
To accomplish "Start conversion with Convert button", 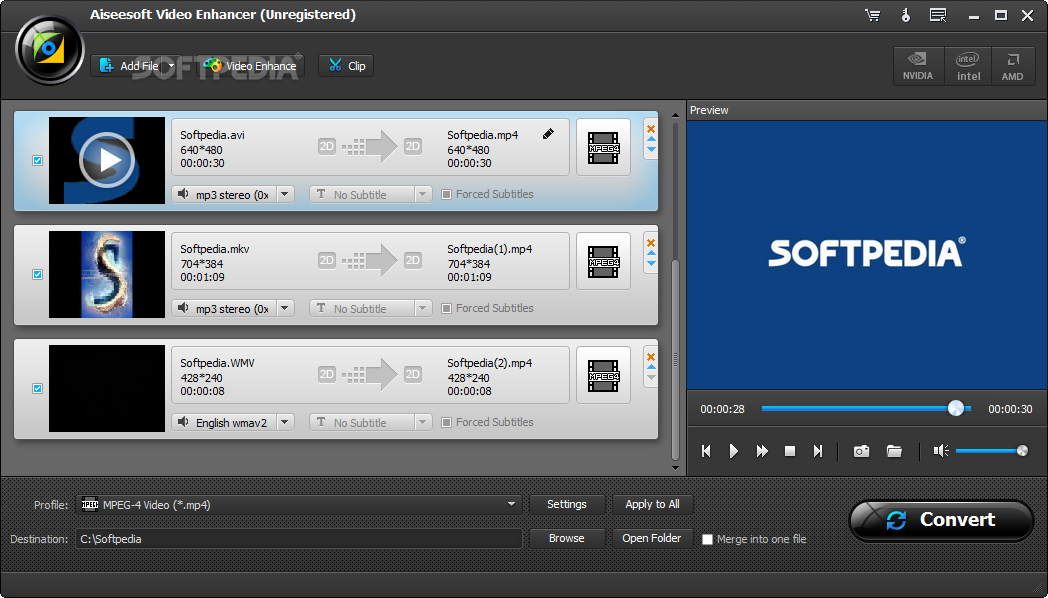I will pos(941,520).
